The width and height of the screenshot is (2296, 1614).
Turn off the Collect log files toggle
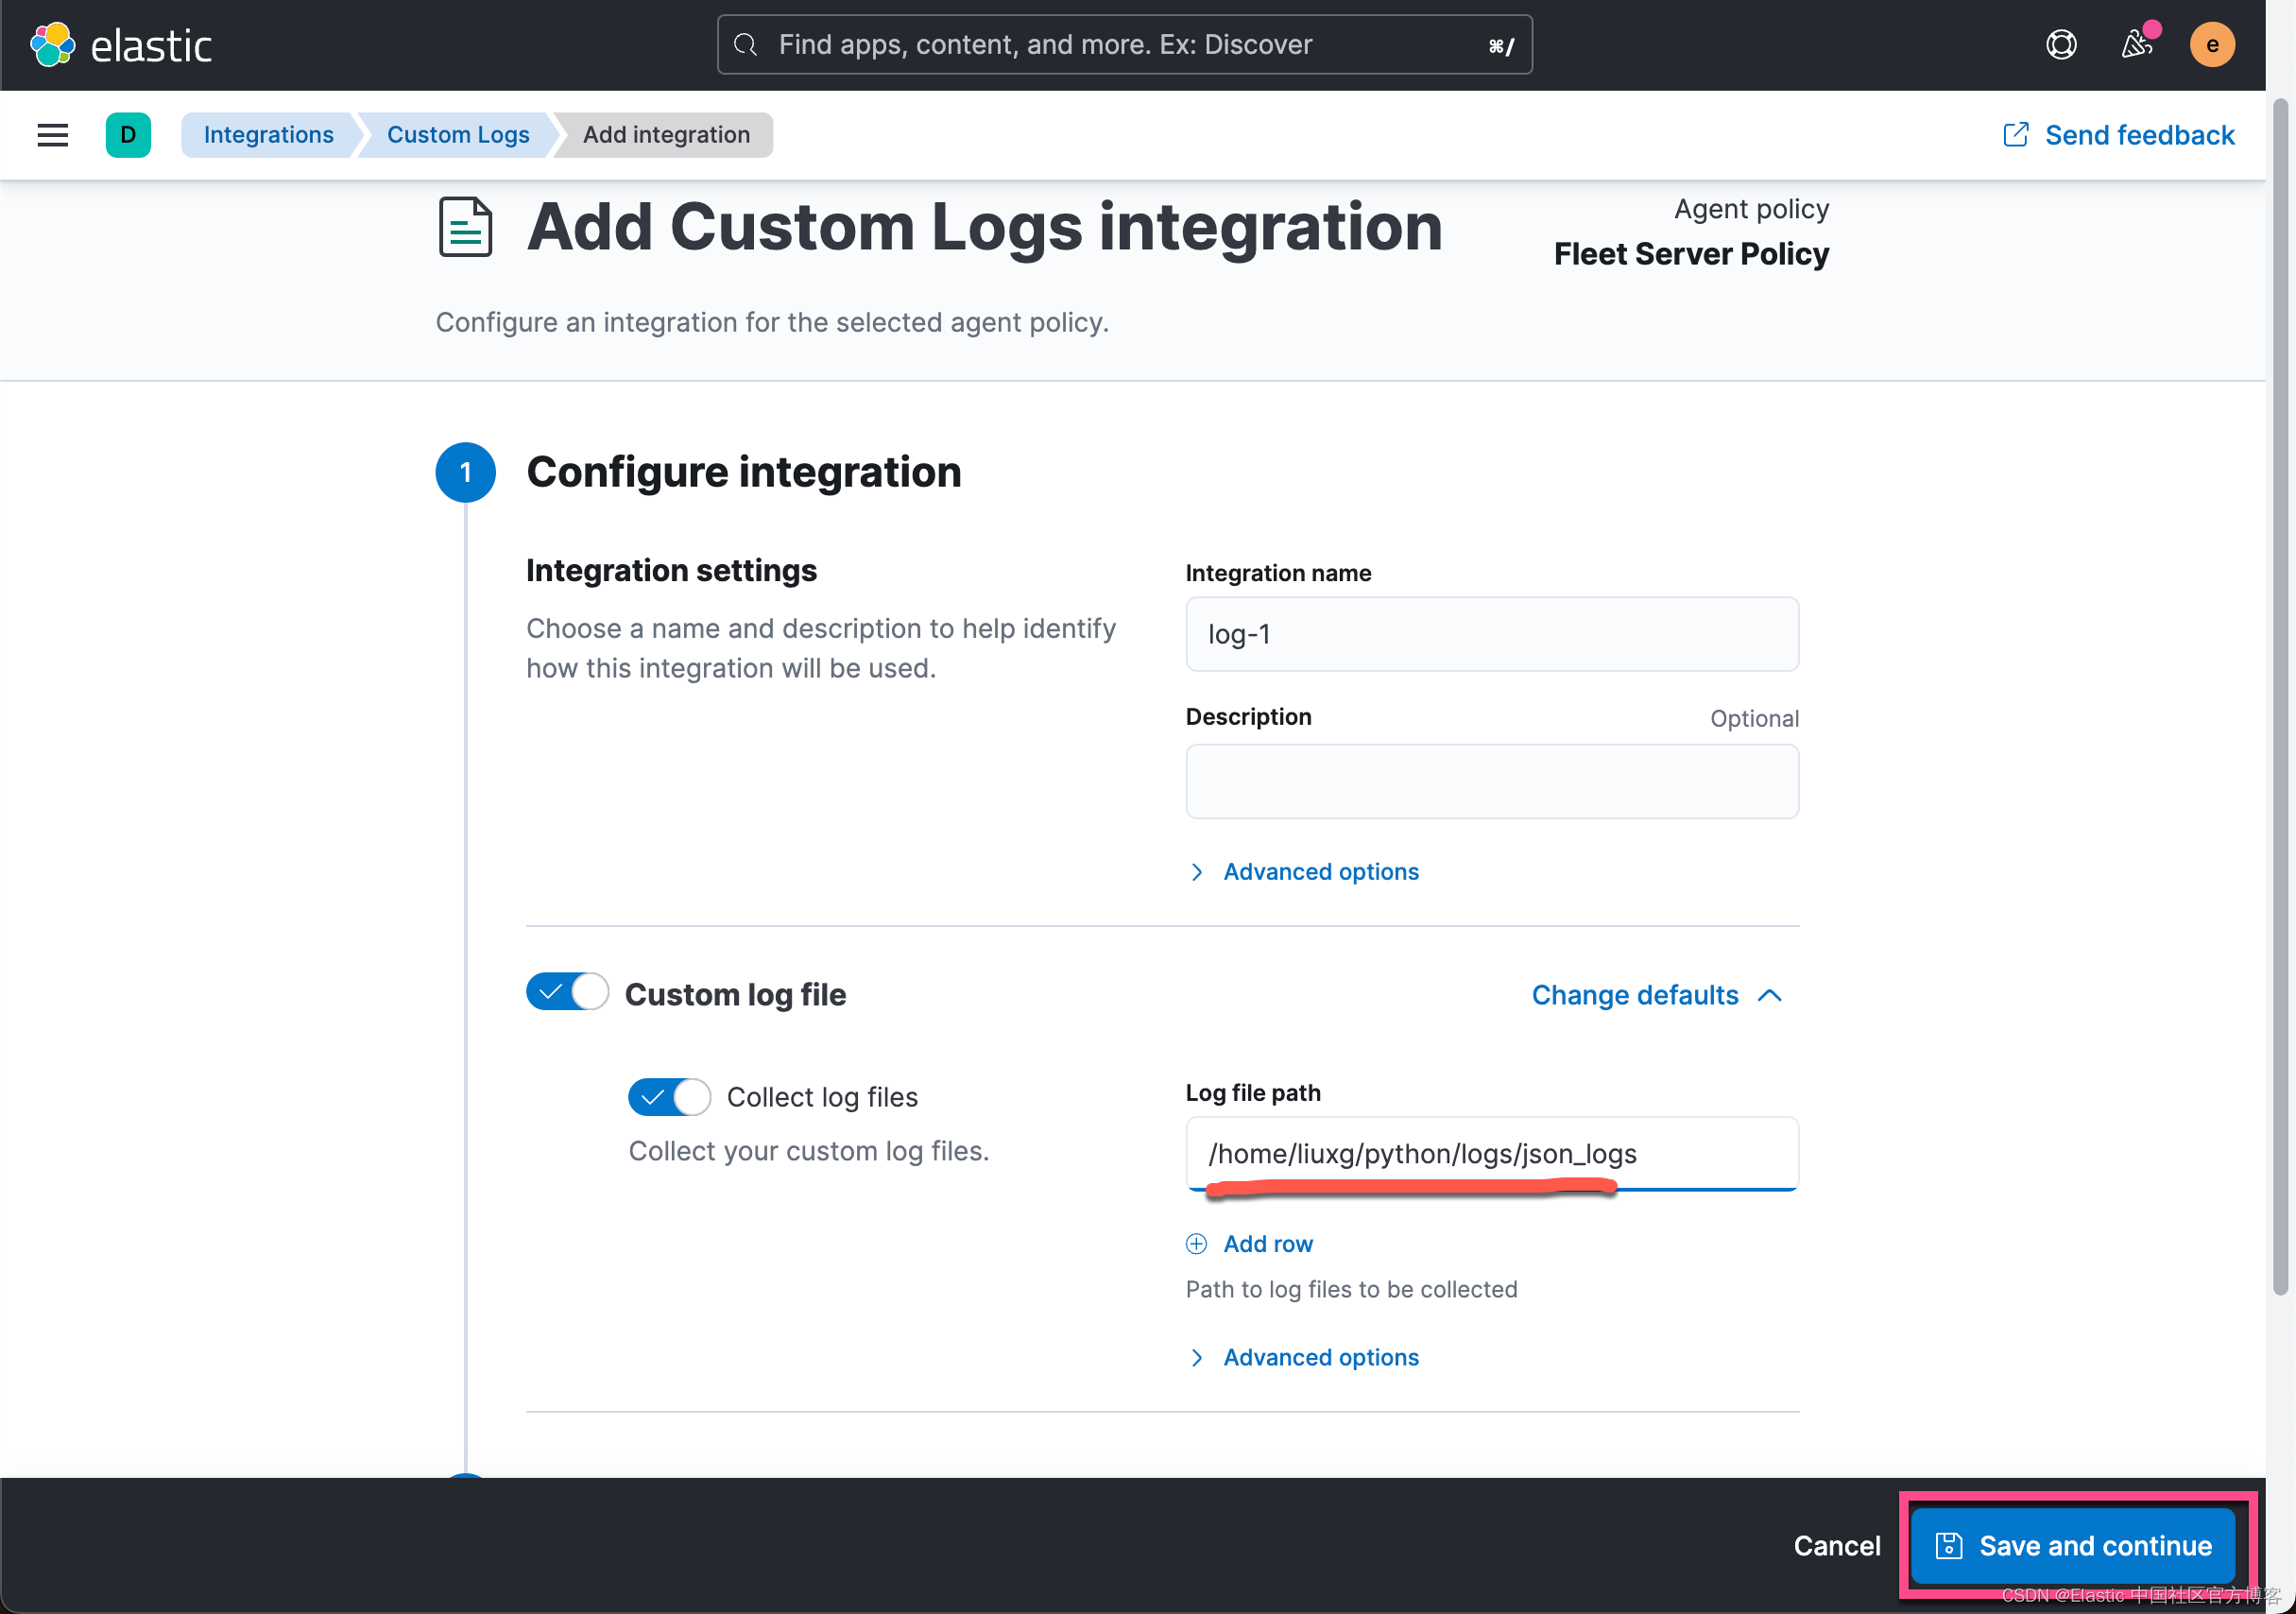coord(669,1096)
